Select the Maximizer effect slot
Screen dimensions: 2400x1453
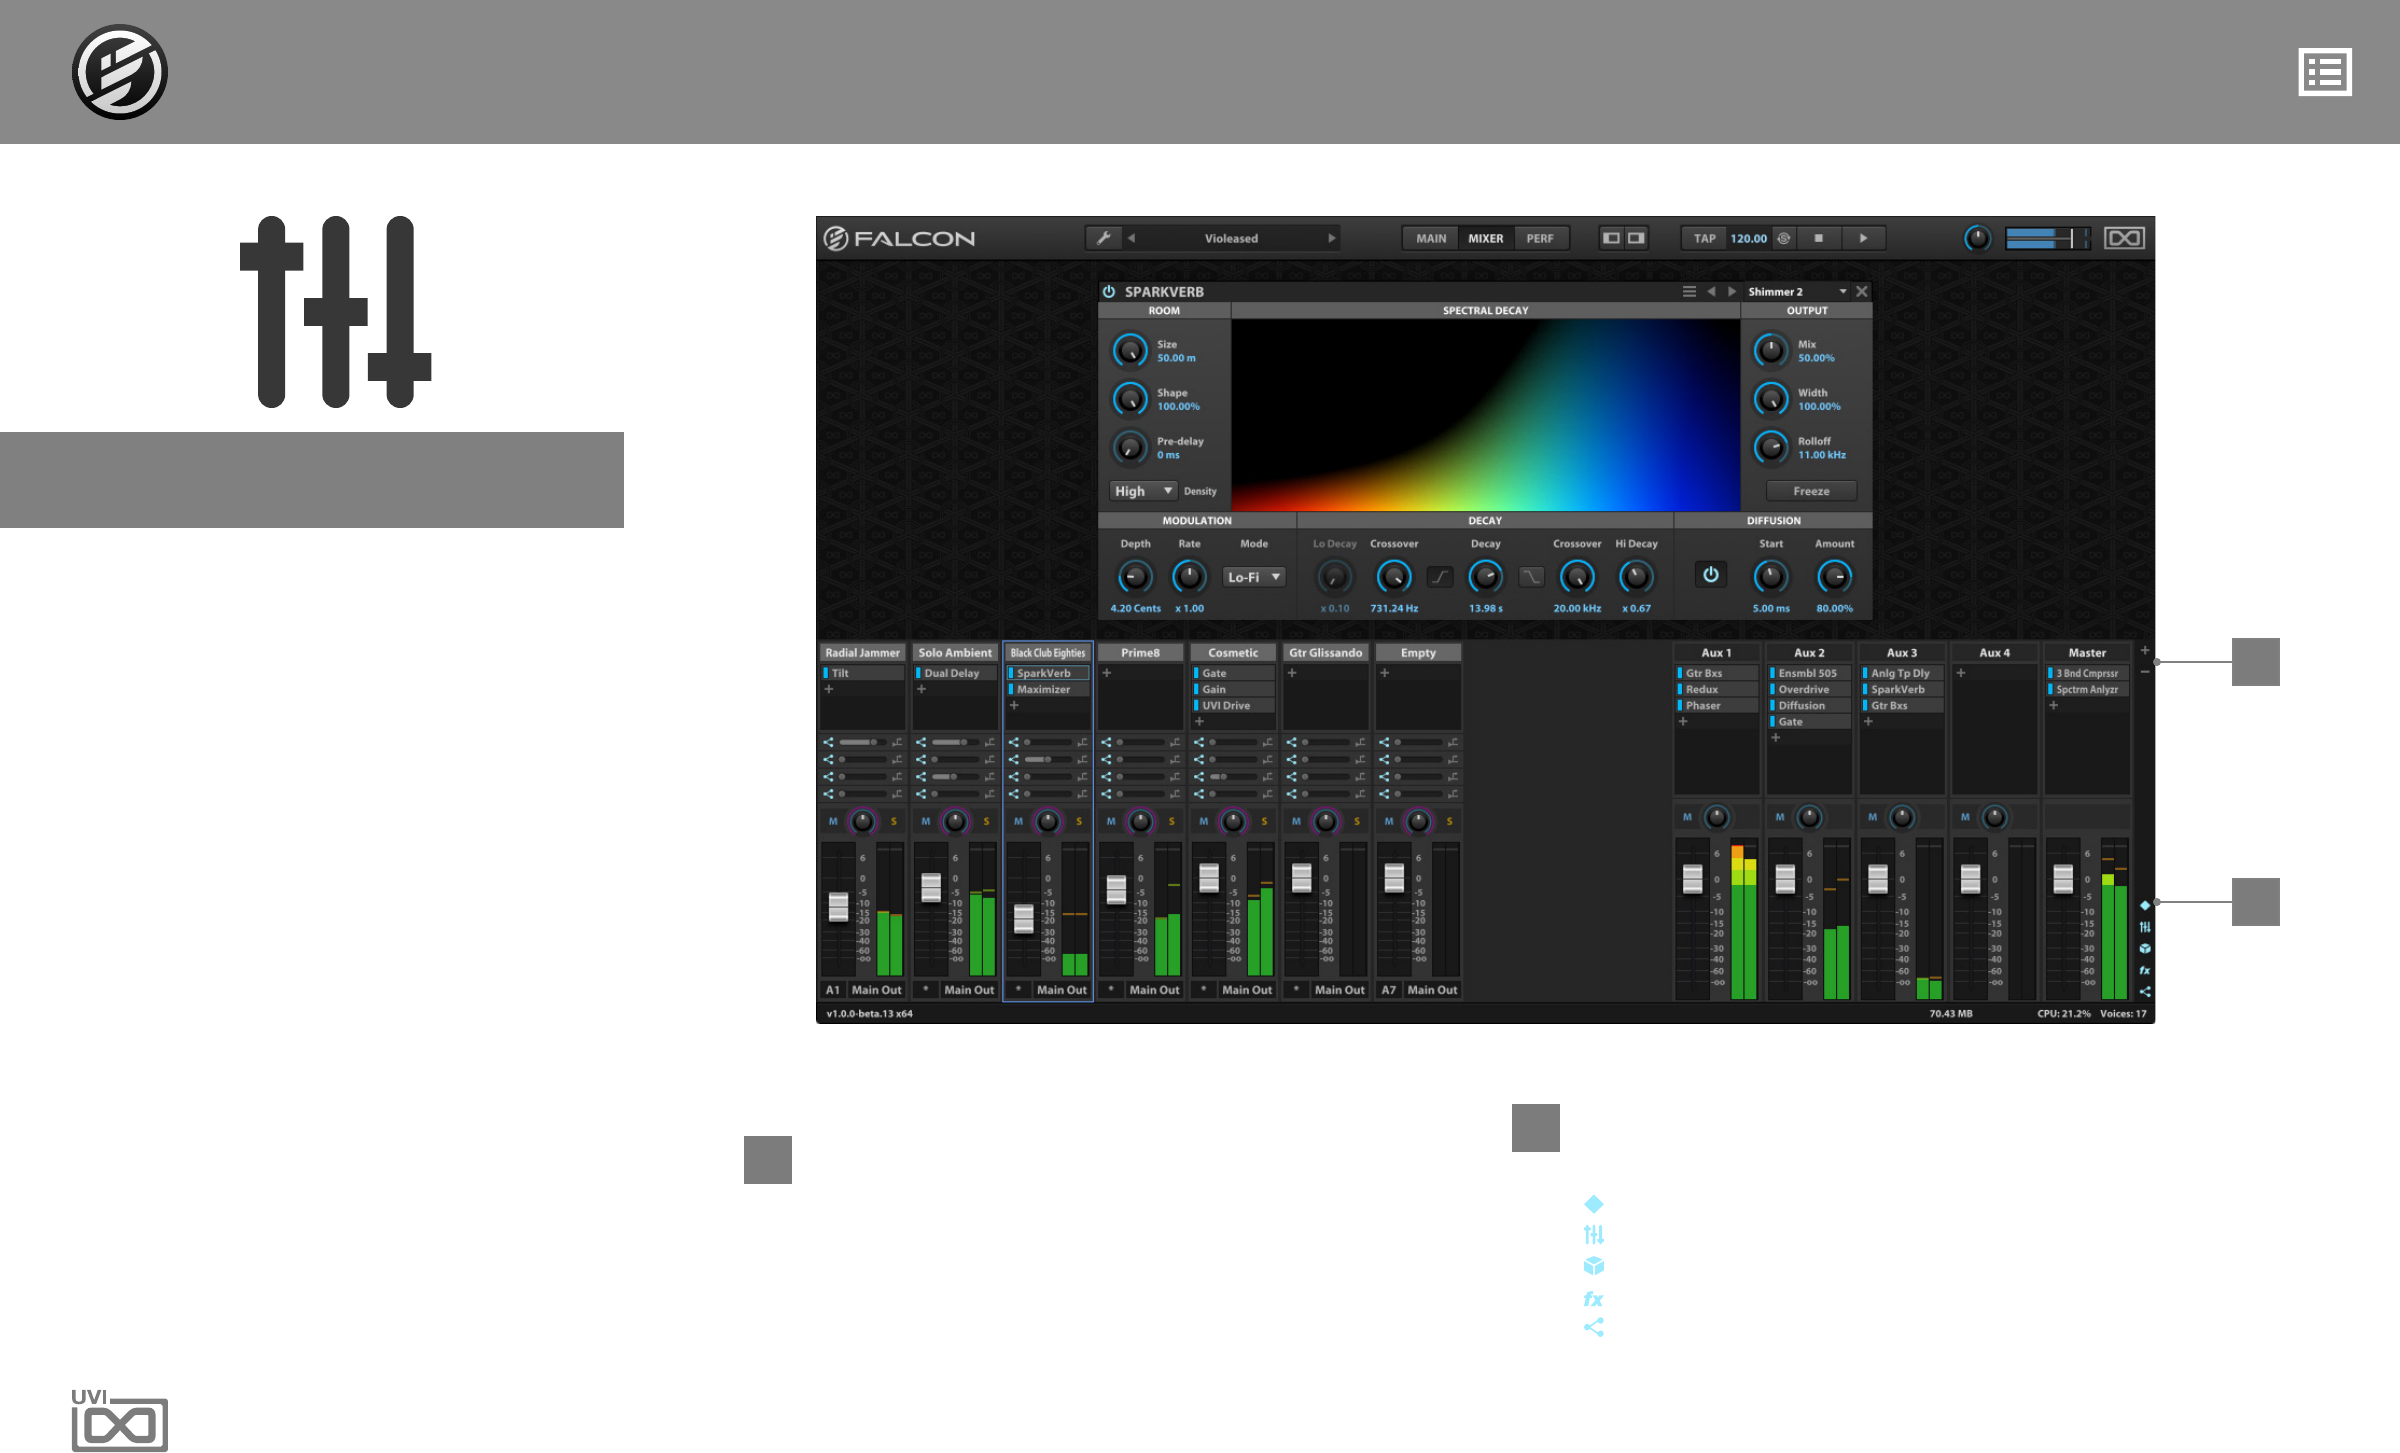tap(1046, 689)
